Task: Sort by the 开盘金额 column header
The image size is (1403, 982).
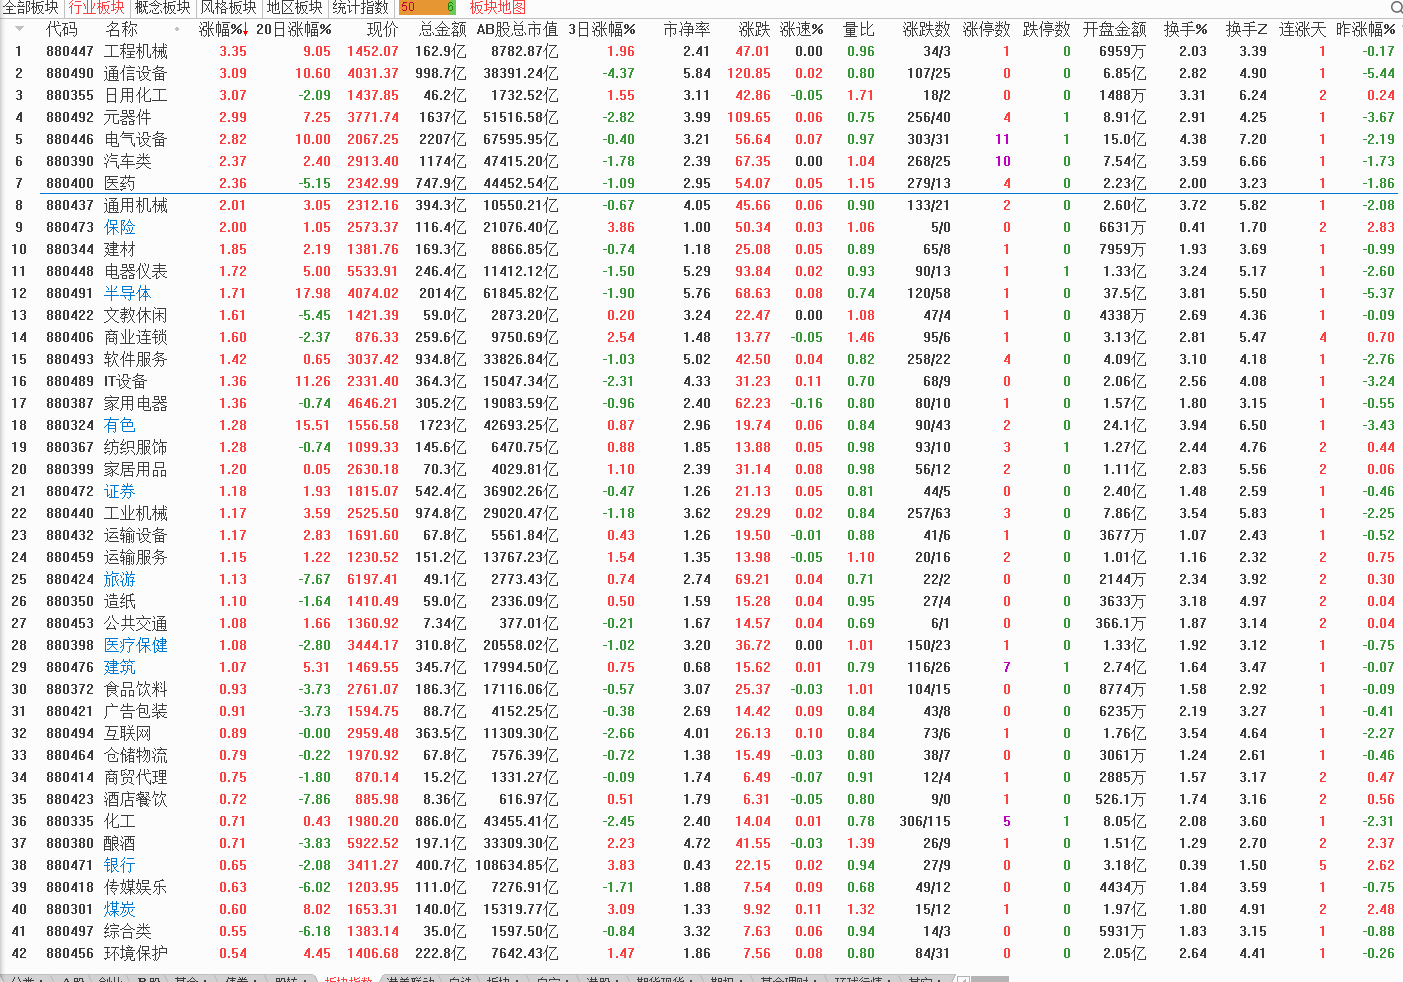Action: (1115, 30)
